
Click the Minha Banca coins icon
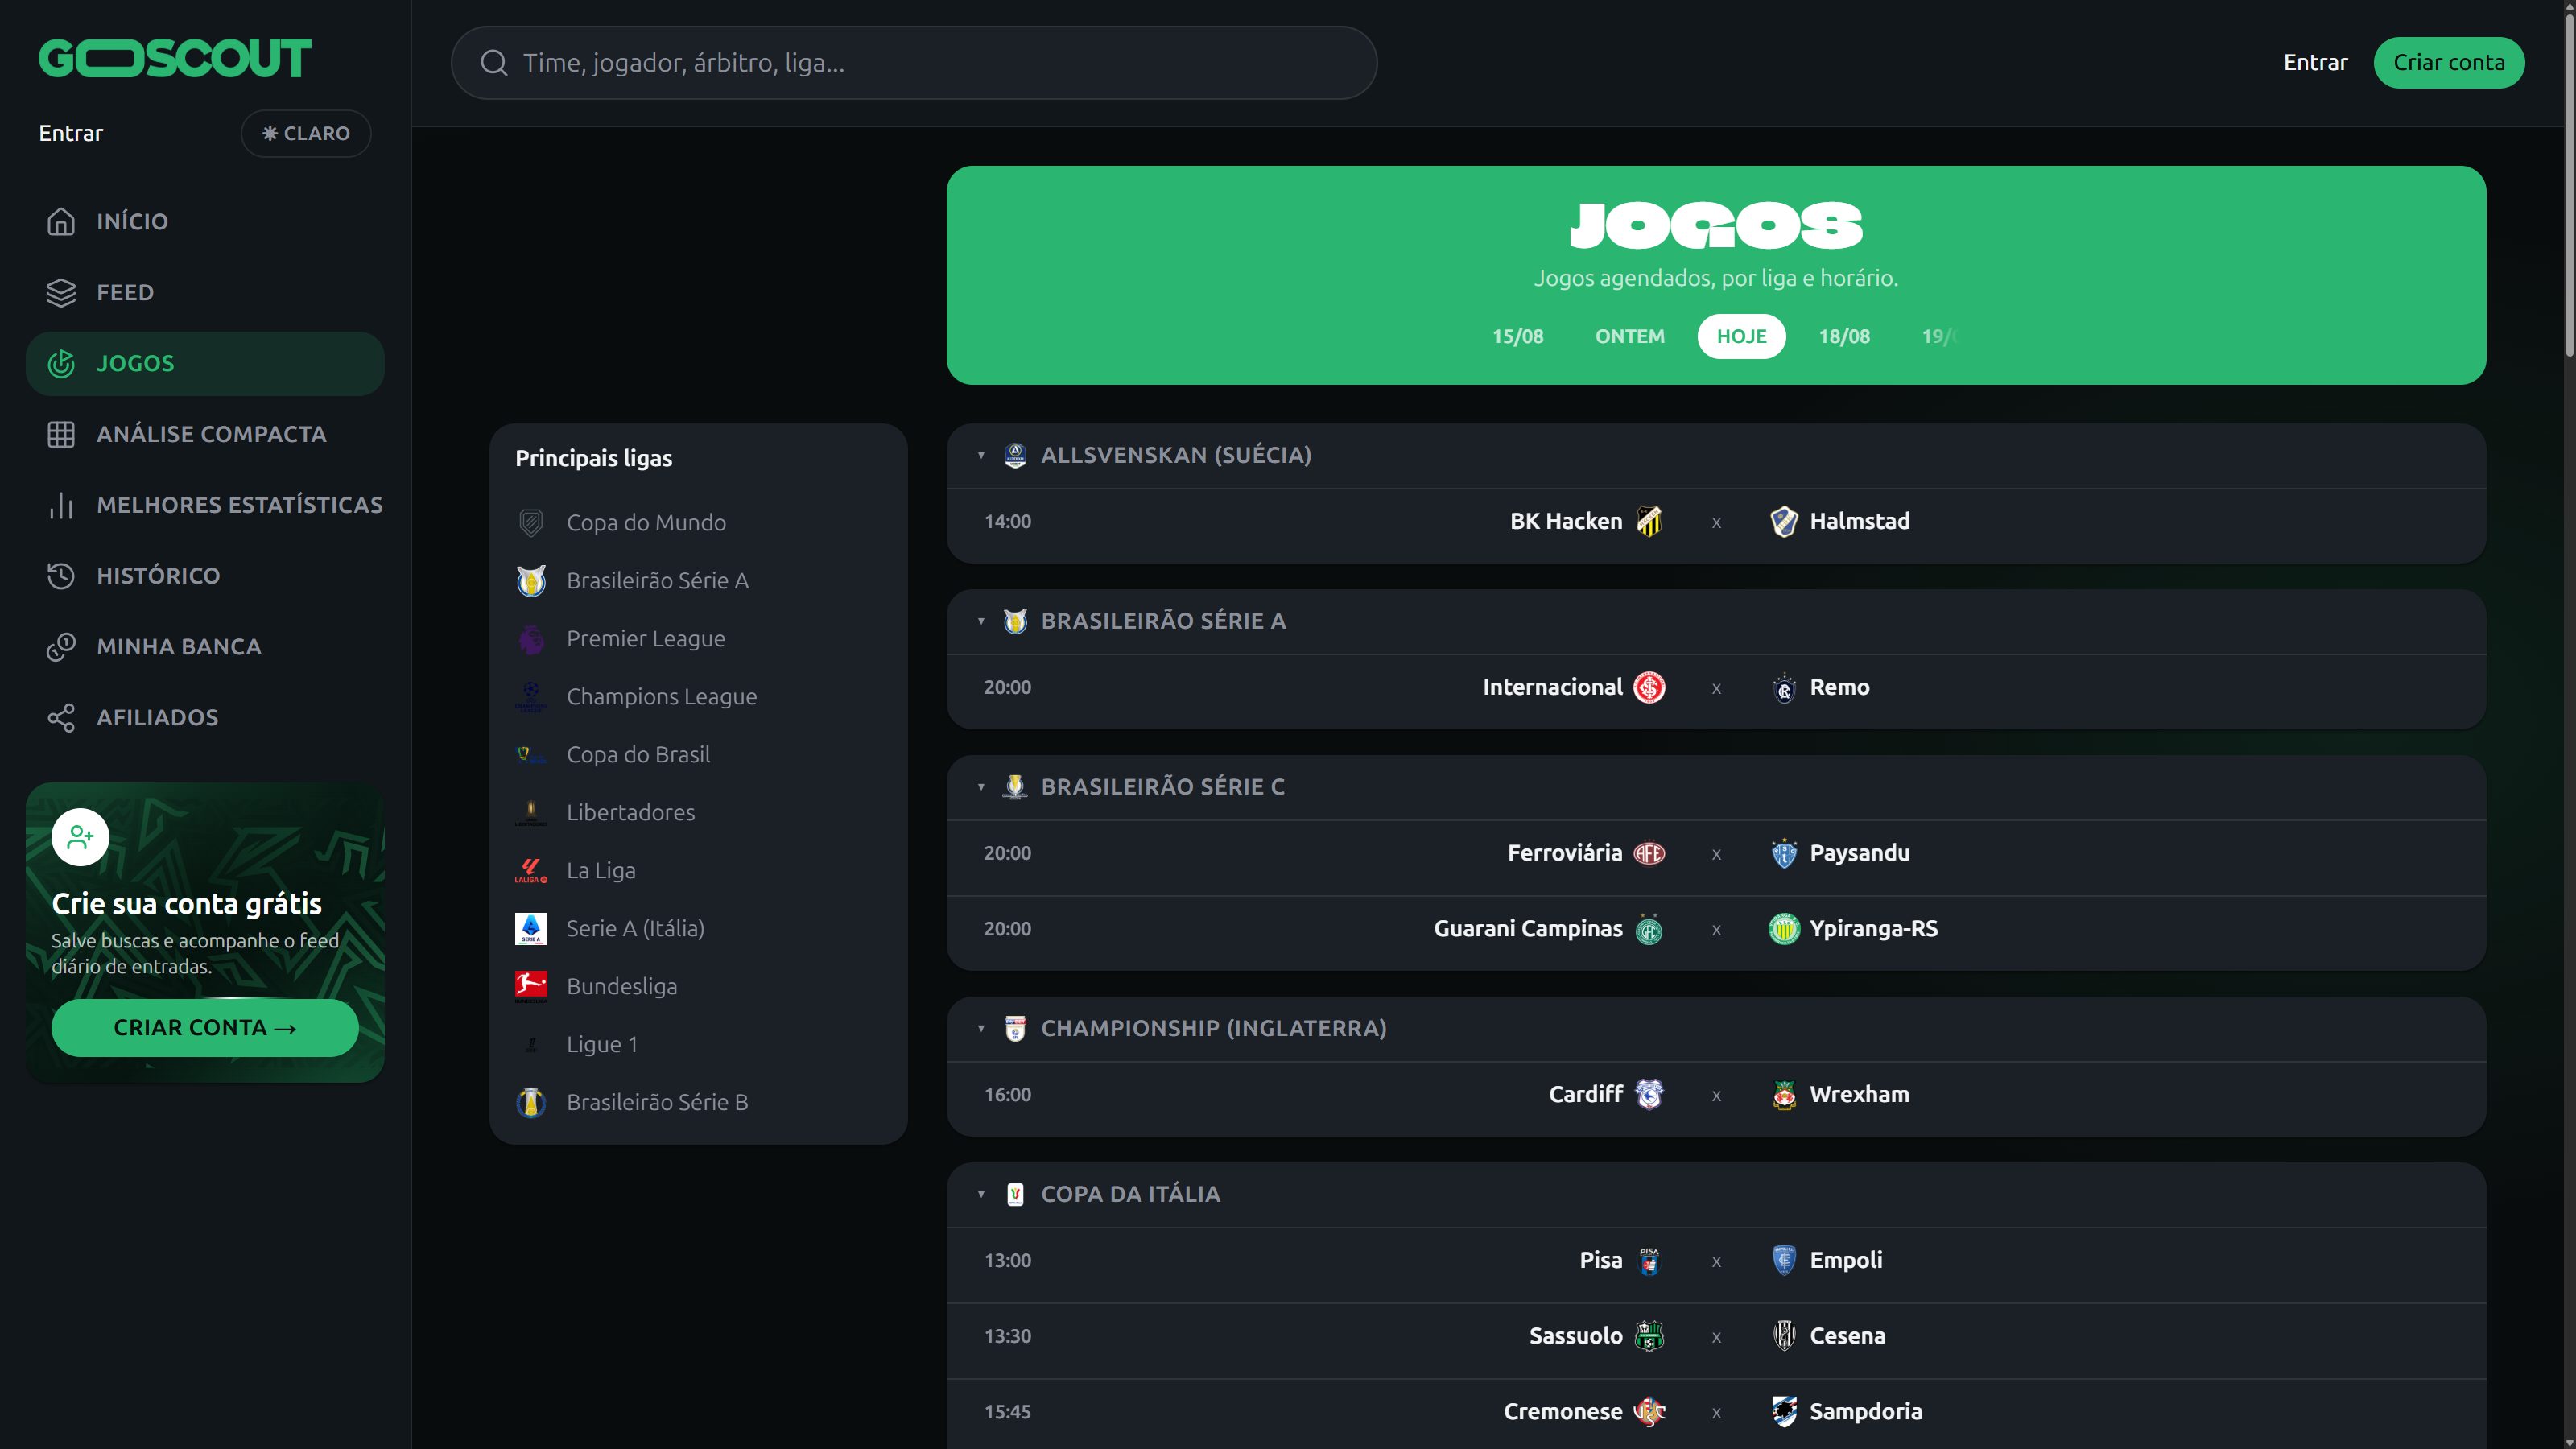click(61, 647)
